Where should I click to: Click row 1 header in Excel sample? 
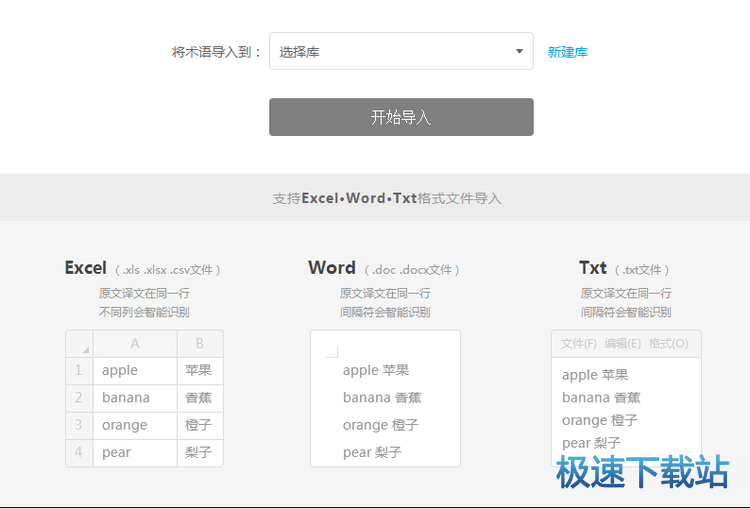tap(79, 370)
